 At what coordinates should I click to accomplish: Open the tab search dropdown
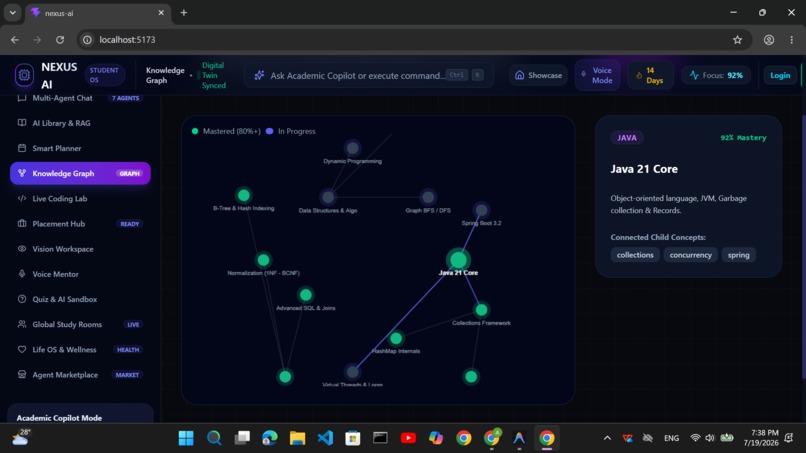[12, 12]
